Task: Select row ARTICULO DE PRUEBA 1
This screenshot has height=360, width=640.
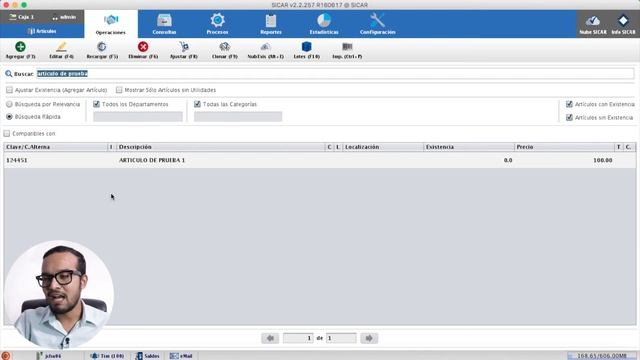Action: click(320, 160)
